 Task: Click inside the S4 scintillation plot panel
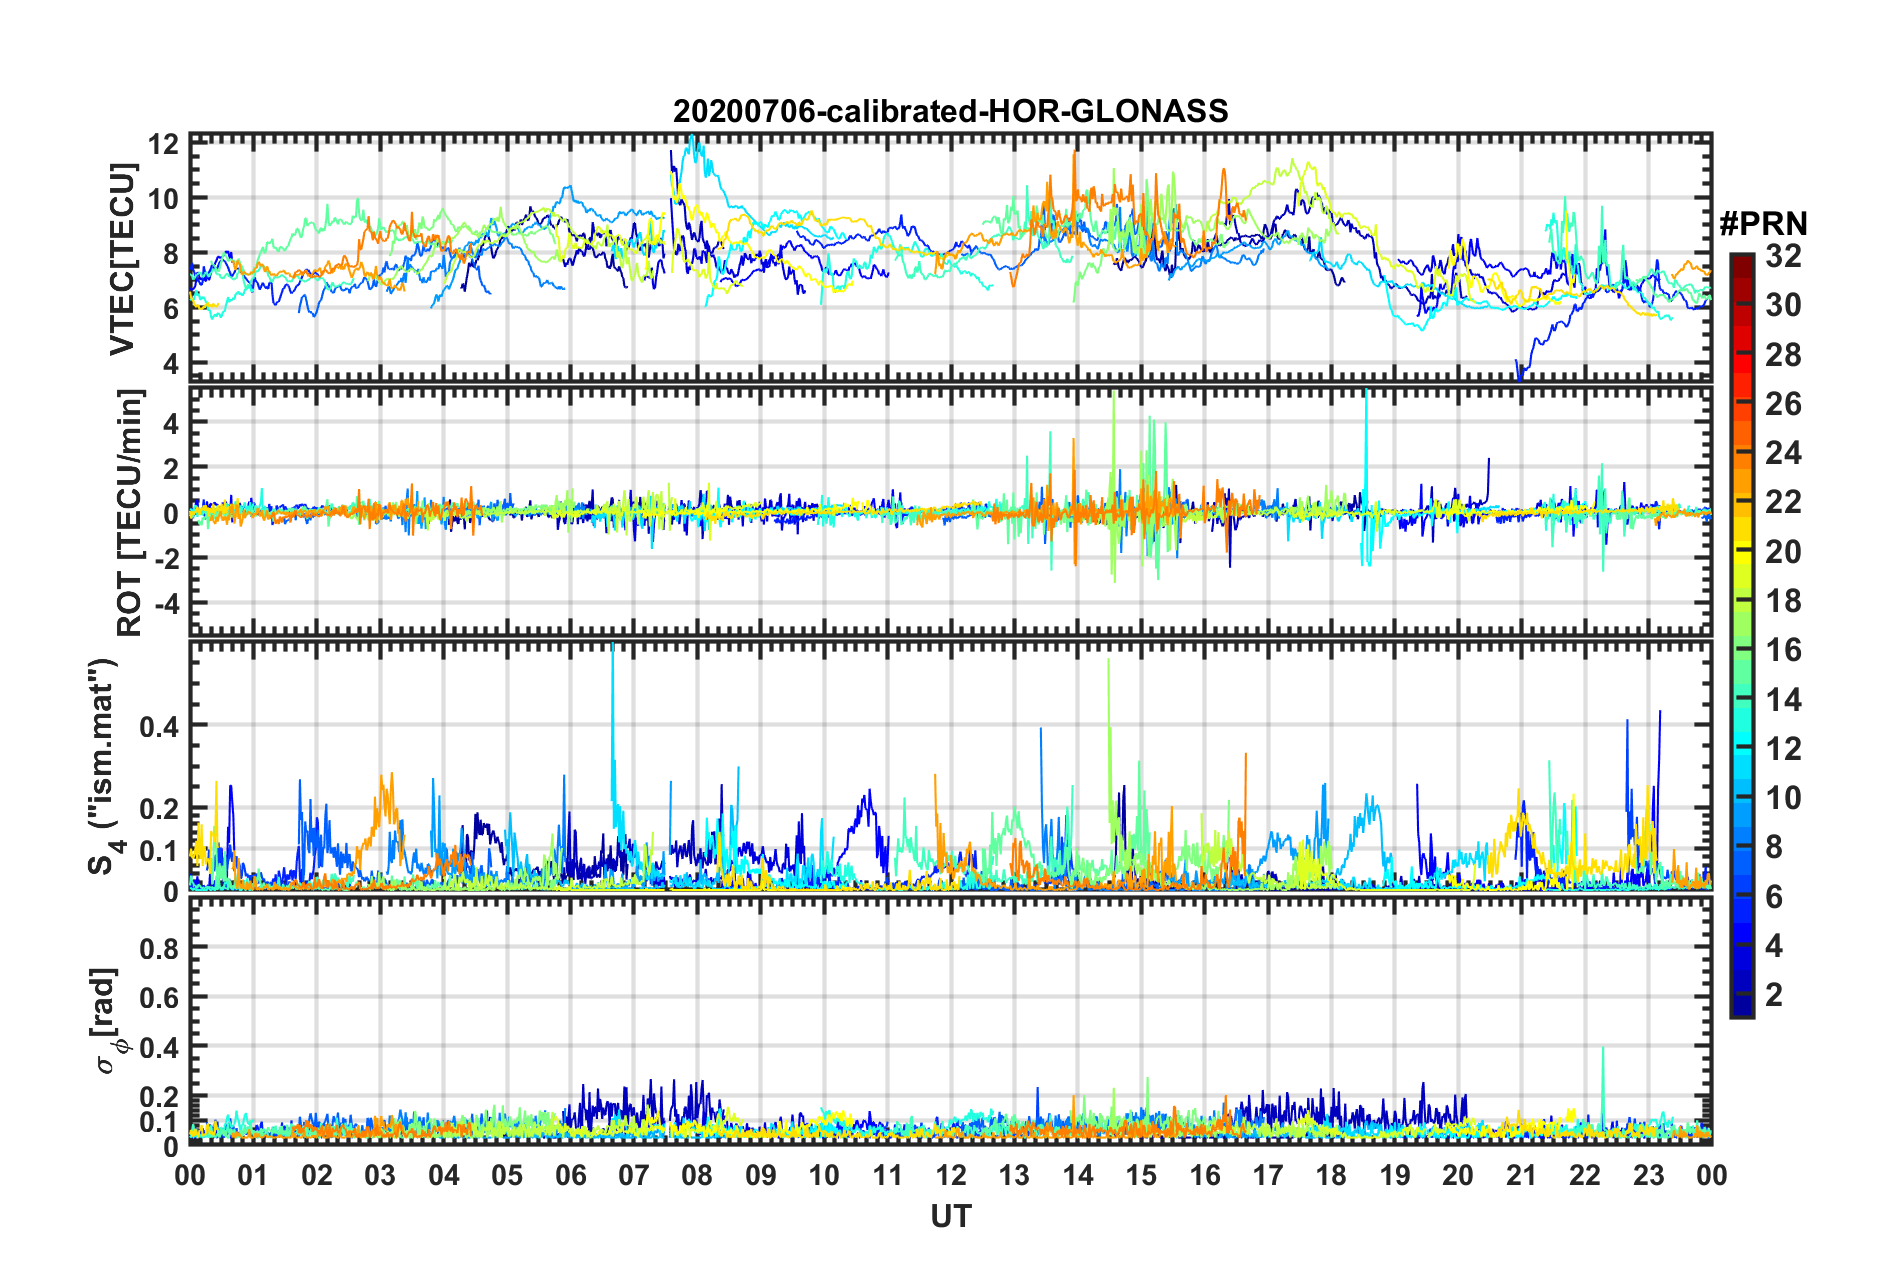coord(950,765)
